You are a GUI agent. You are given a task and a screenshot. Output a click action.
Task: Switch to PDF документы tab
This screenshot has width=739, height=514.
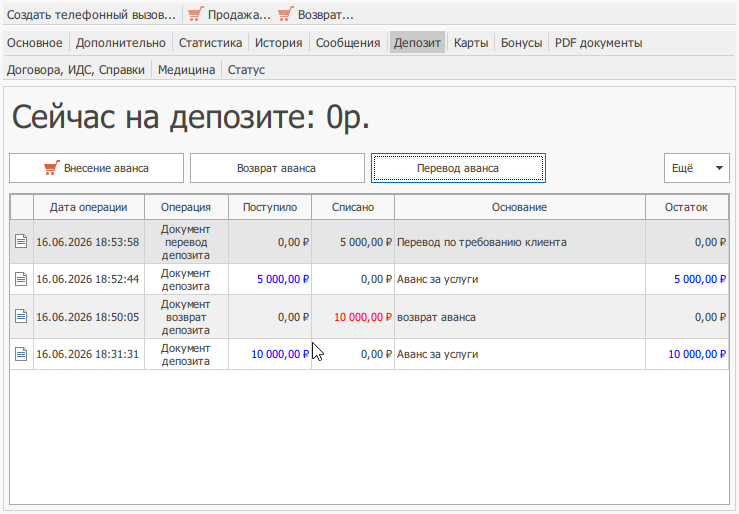click(x=598, y=43)
